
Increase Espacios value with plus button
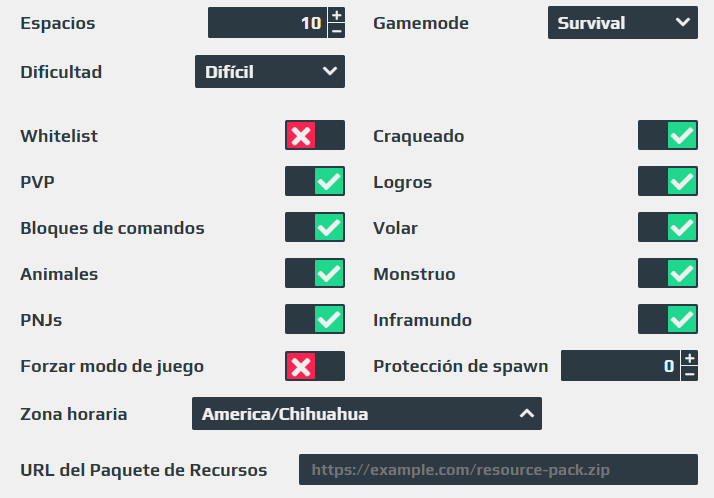(x=337, y=15)
